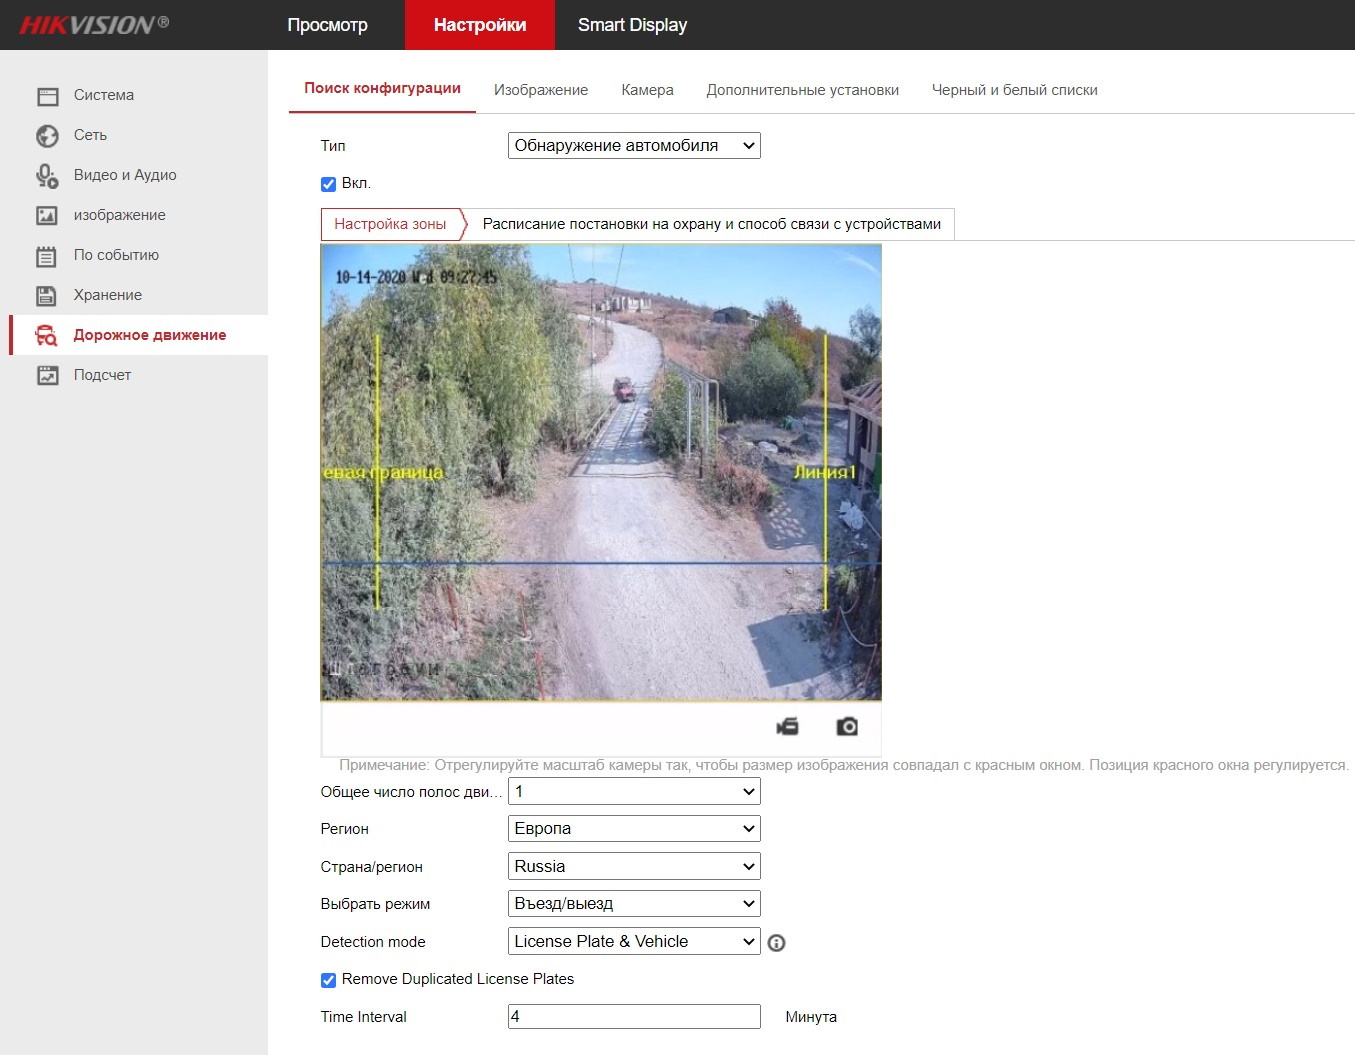Open Detection mode dropdown
1355x1055 pixels.
click(634, 942)
